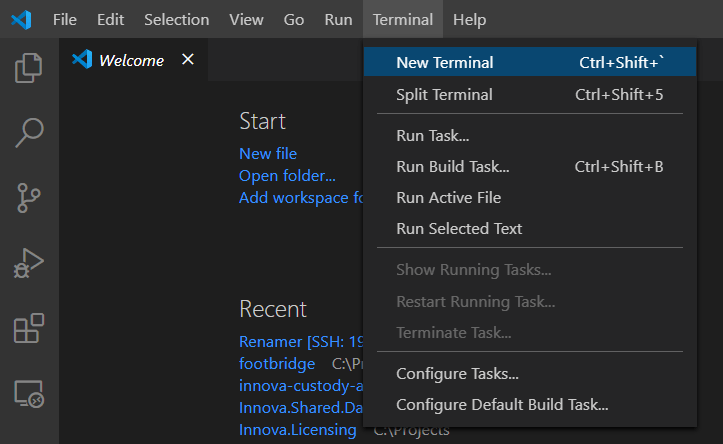Select Configure Default Build Task...
The height and width of the screenshot is (444, 723).
pos(502,405)
